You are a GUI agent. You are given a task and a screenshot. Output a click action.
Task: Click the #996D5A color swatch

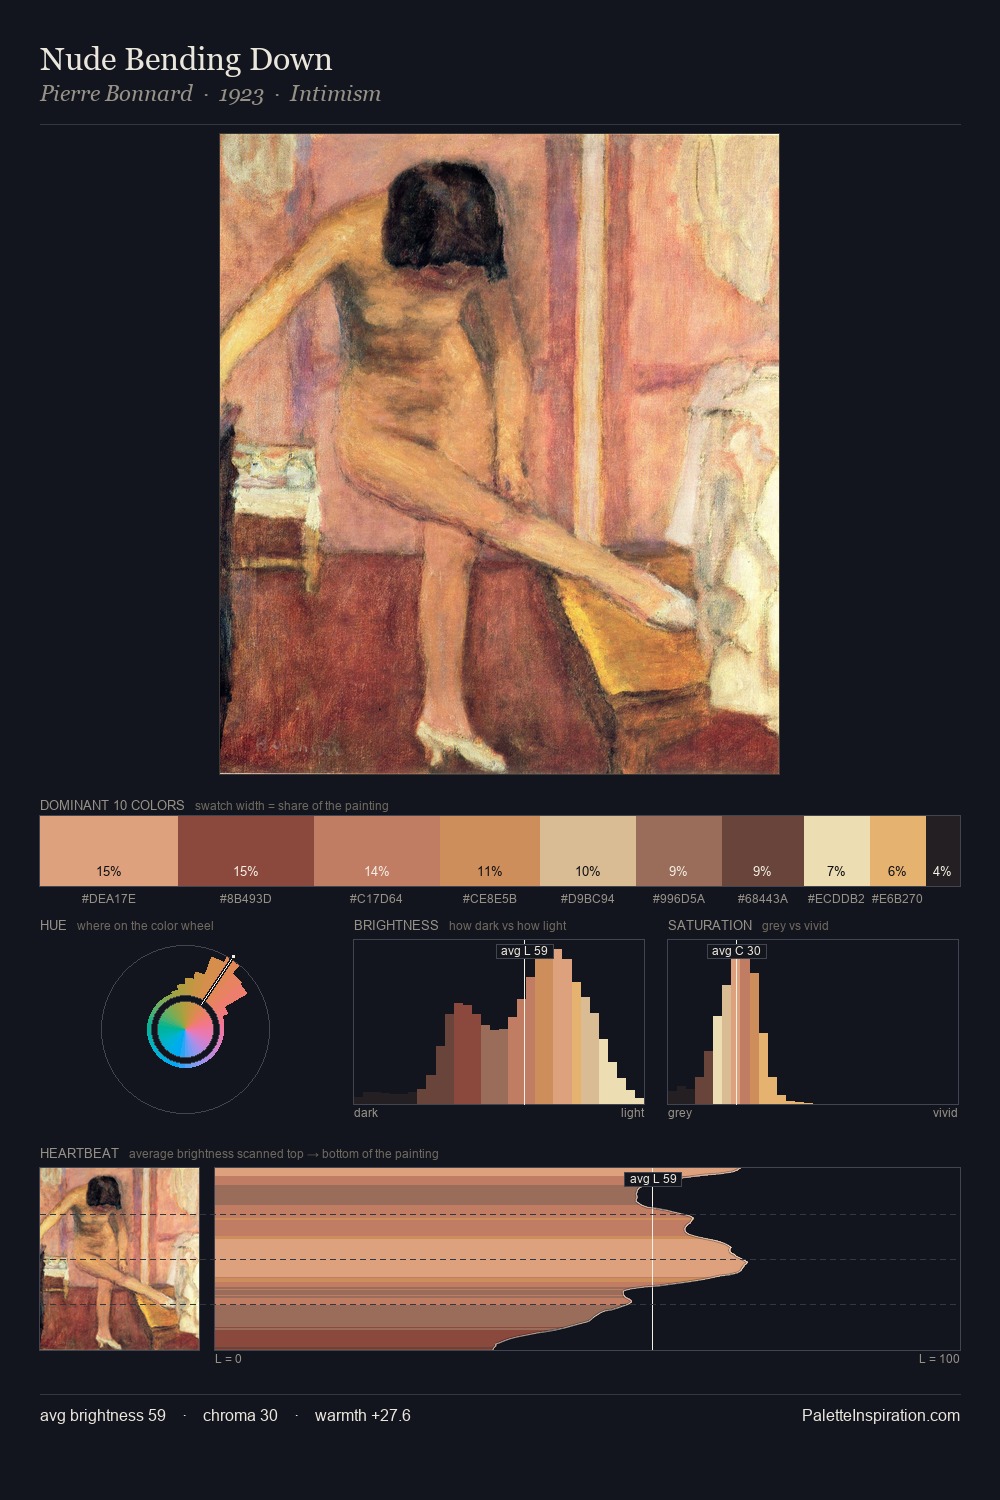[x=679, y=851]
